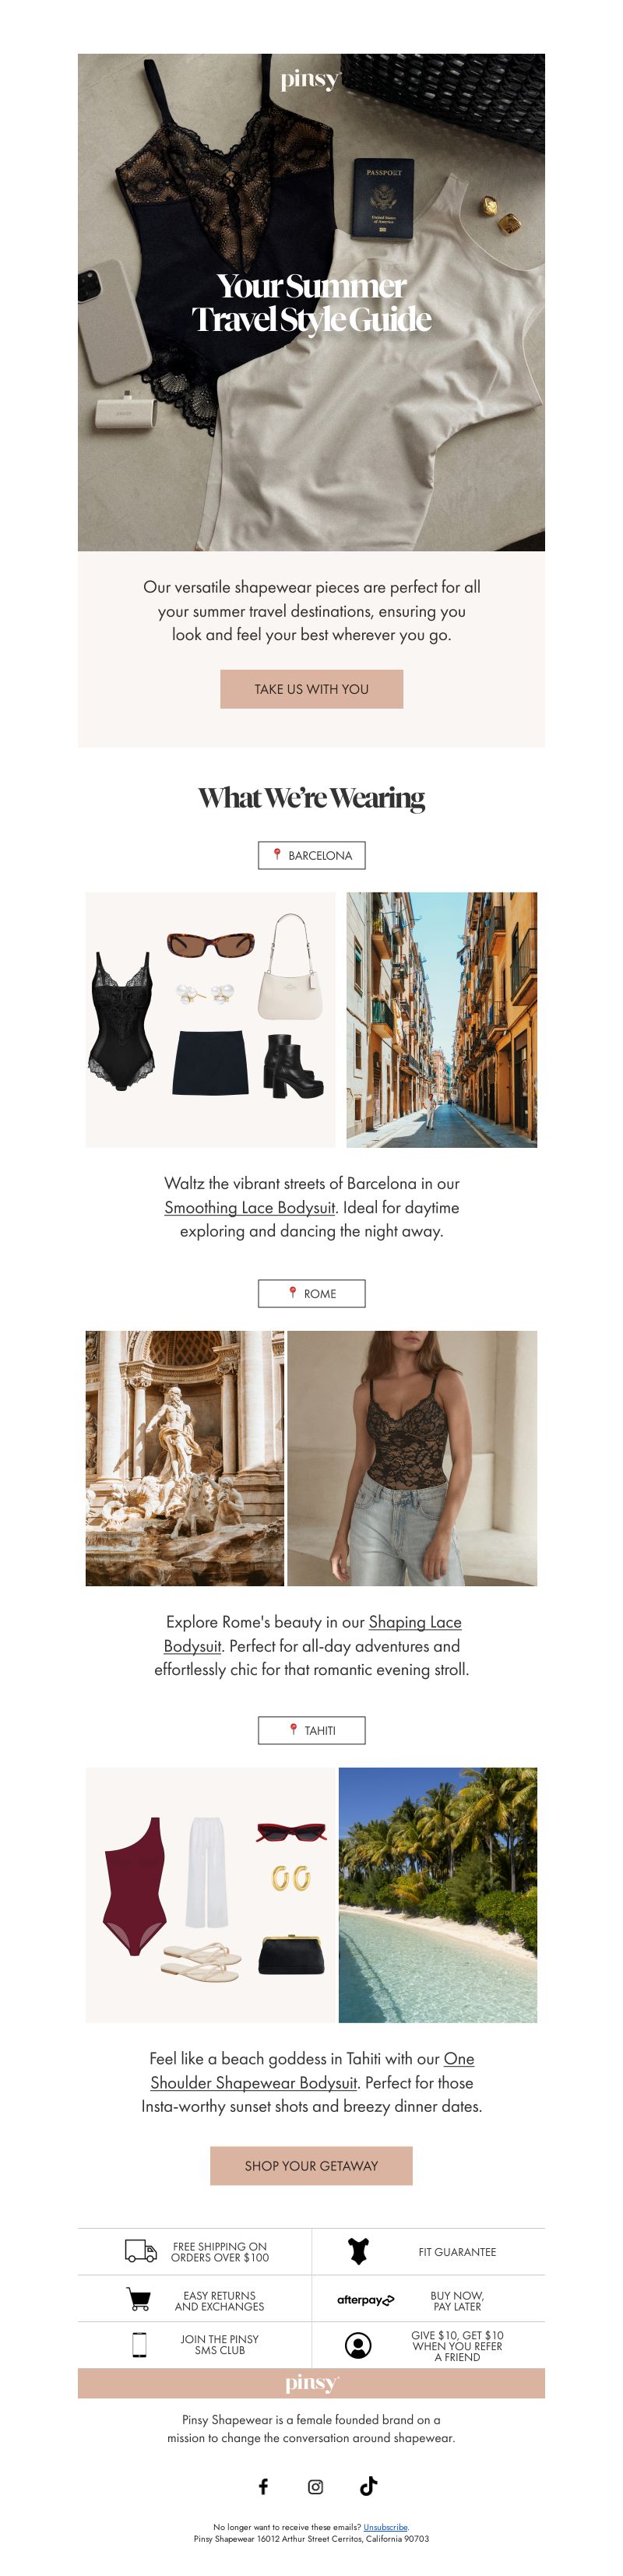
Task: Click the Shop Your Getaway button
Action: pyautogui.click(x=311, y=2165)
